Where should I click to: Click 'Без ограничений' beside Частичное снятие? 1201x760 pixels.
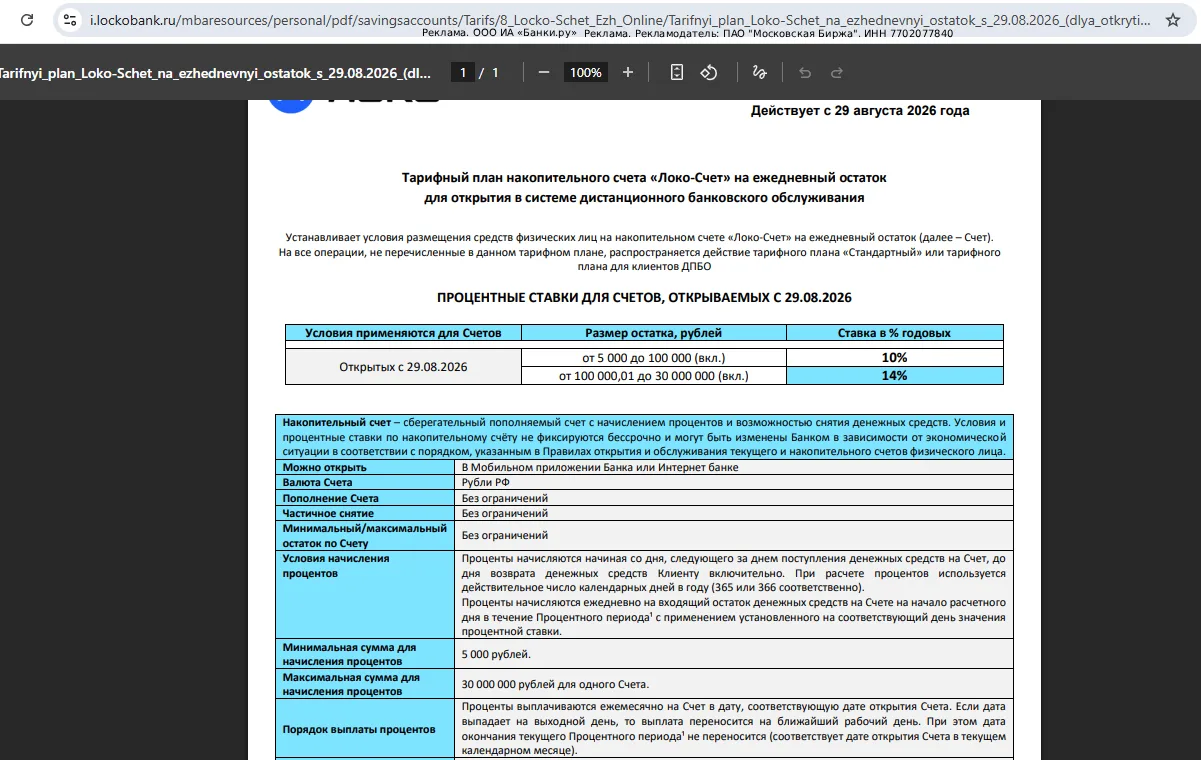(504, 513)
